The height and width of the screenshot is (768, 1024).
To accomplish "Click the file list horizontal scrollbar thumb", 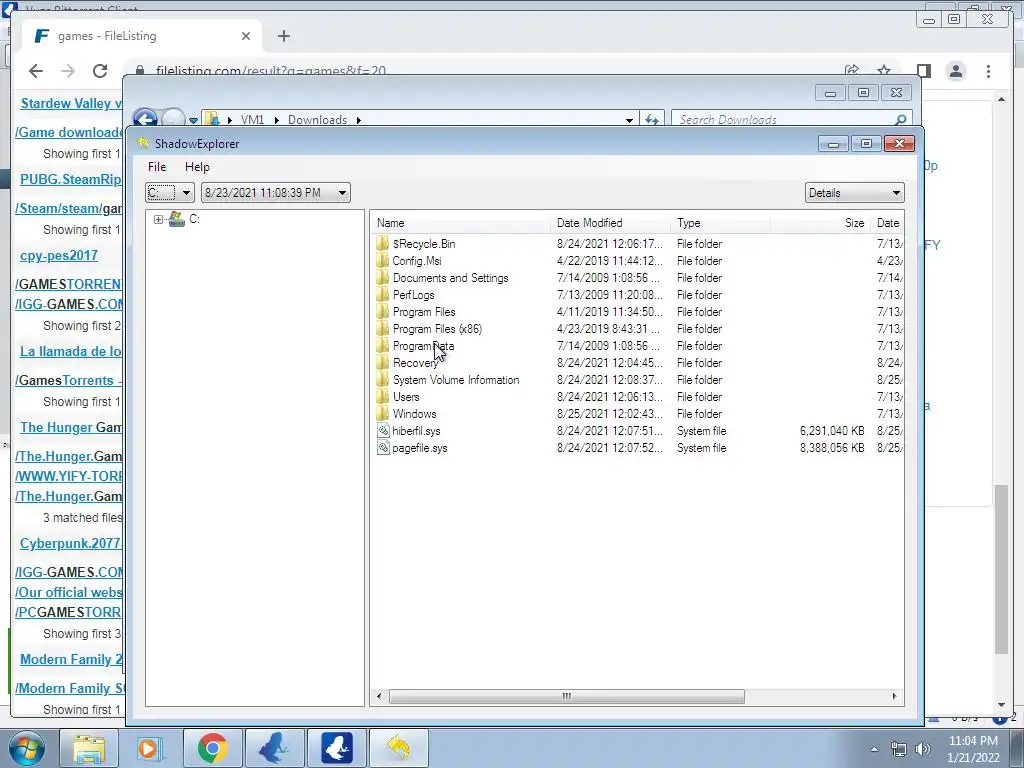I will tap(566, 696).
